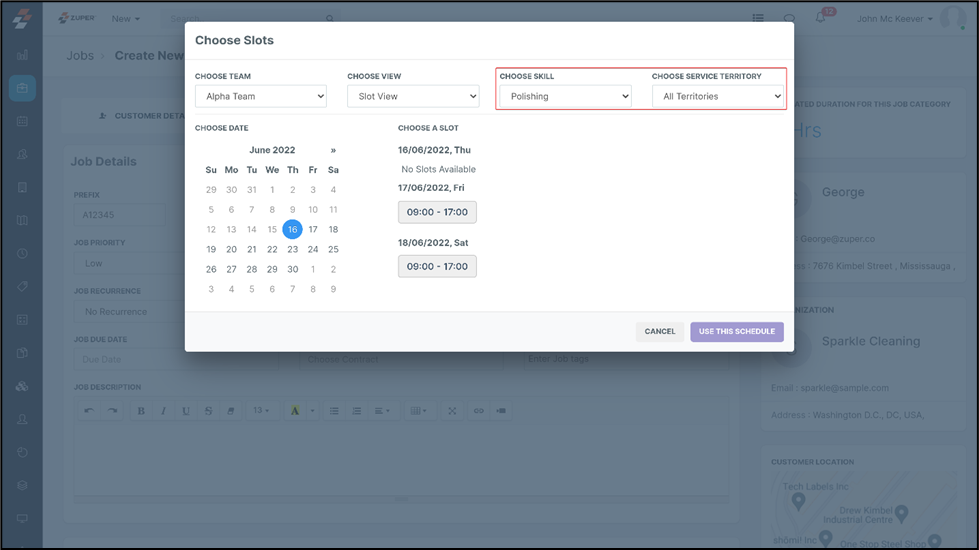Click the chat bubble icon in header
979x550 pixels.
tap(790, 19)
